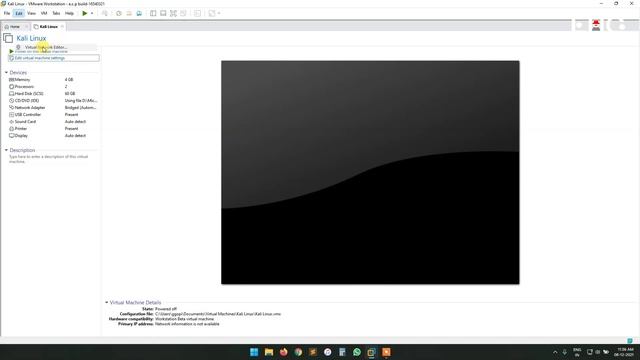Open the File menu
Screen dimensions: 640x360
tap(7, 13)
